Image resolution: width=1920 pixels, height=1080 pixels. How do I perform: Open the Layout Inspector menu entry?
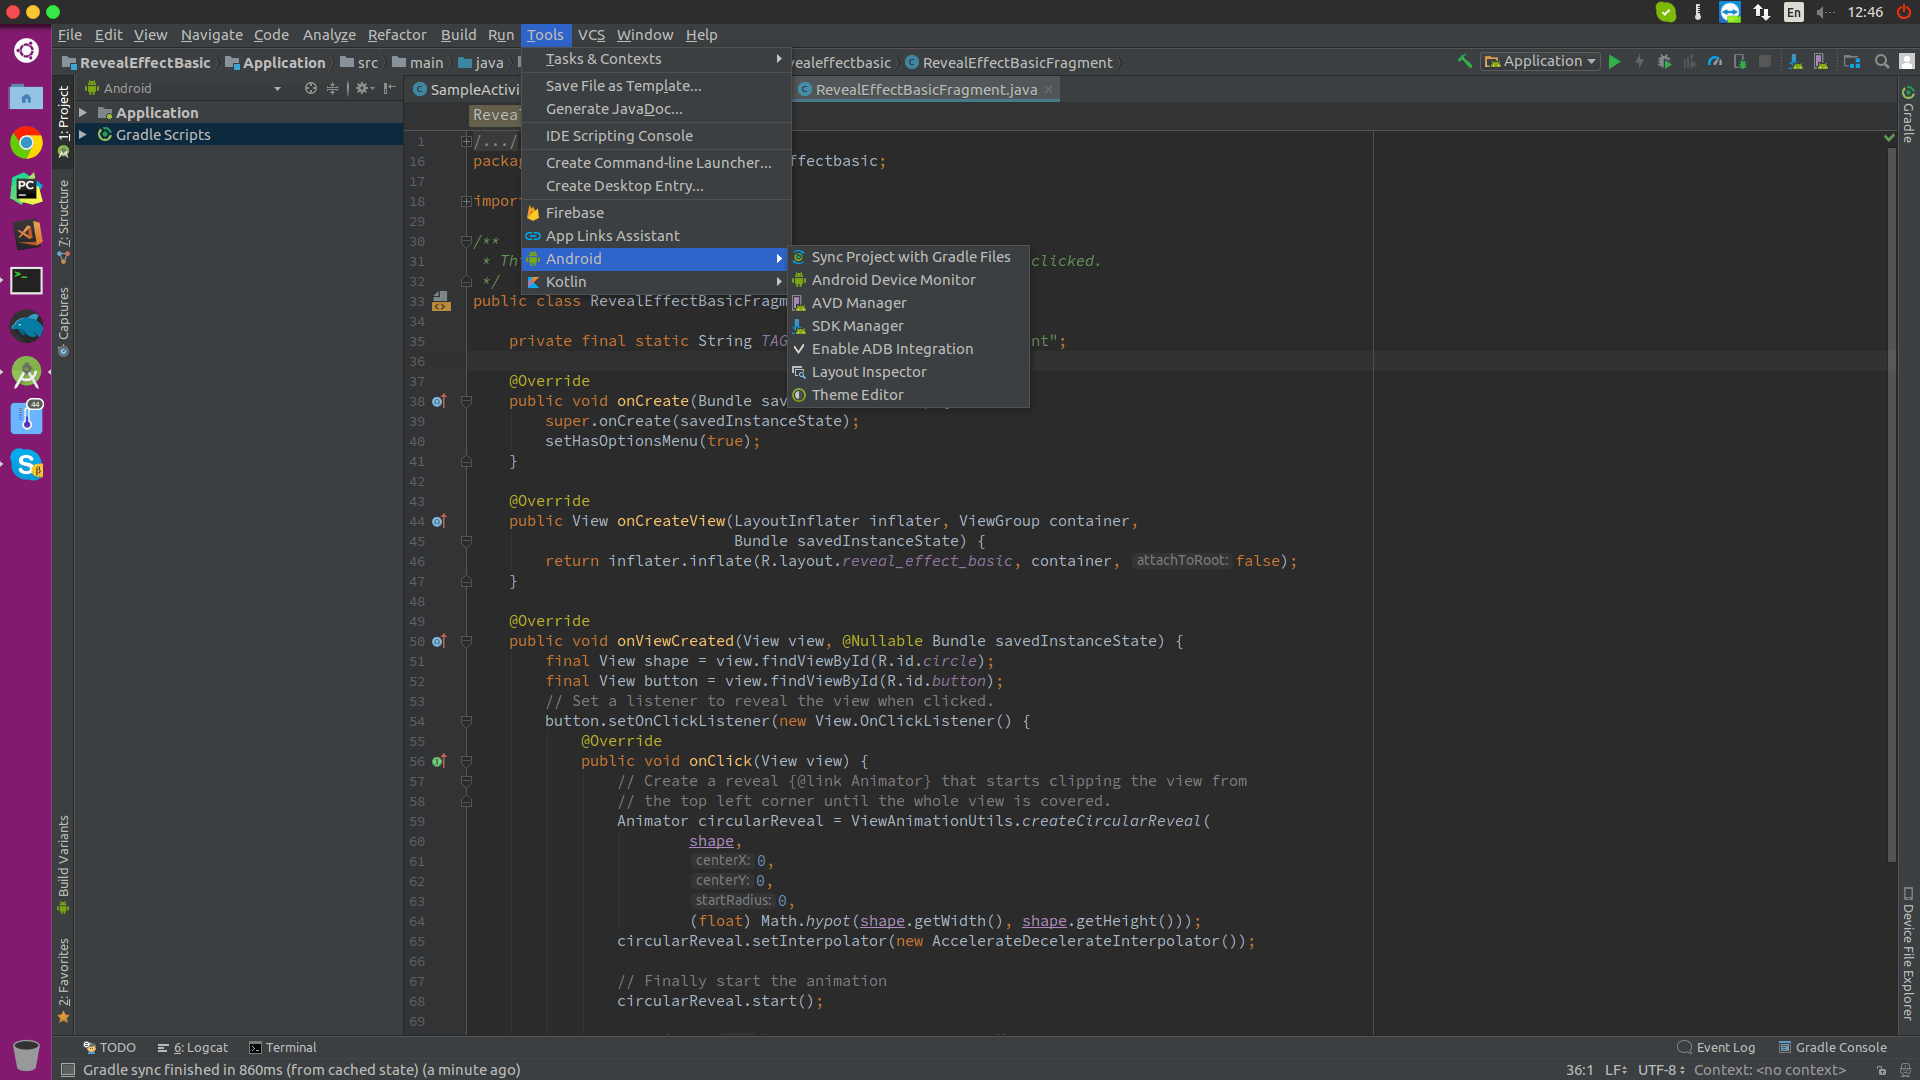(x=868, y=372)
